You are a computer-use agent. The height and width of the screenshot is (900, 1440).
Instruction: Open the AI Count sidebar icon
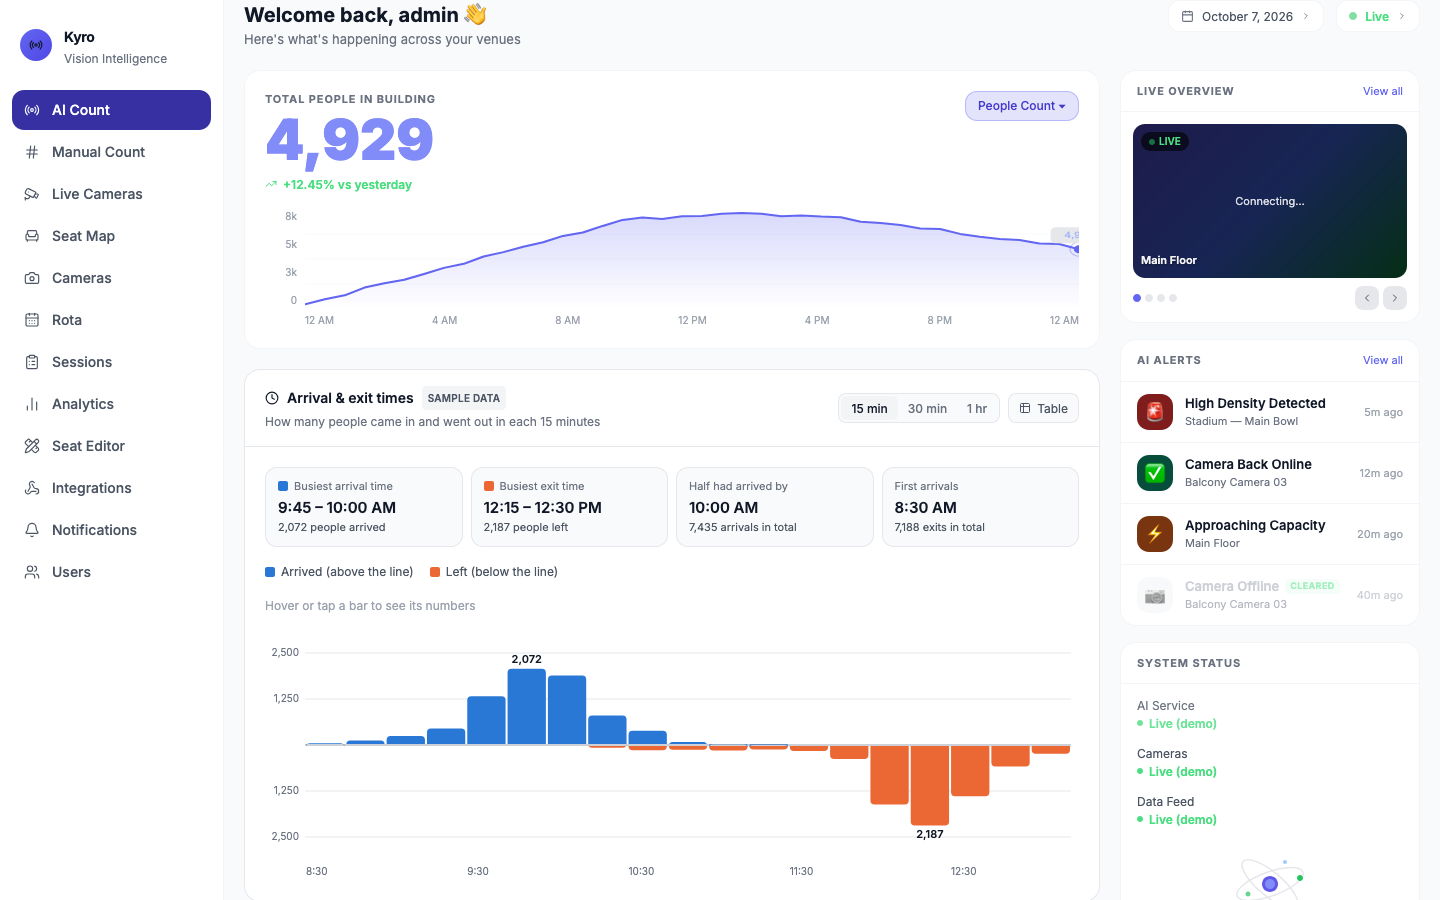32,110
